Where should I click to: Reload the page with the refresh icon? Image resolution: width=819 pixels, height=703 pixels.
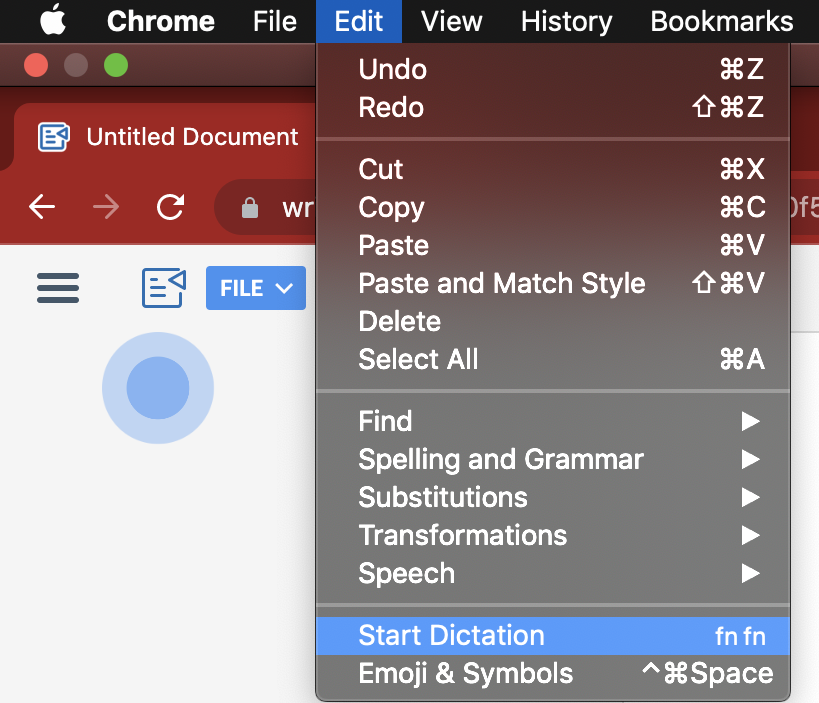pos(171,207)
